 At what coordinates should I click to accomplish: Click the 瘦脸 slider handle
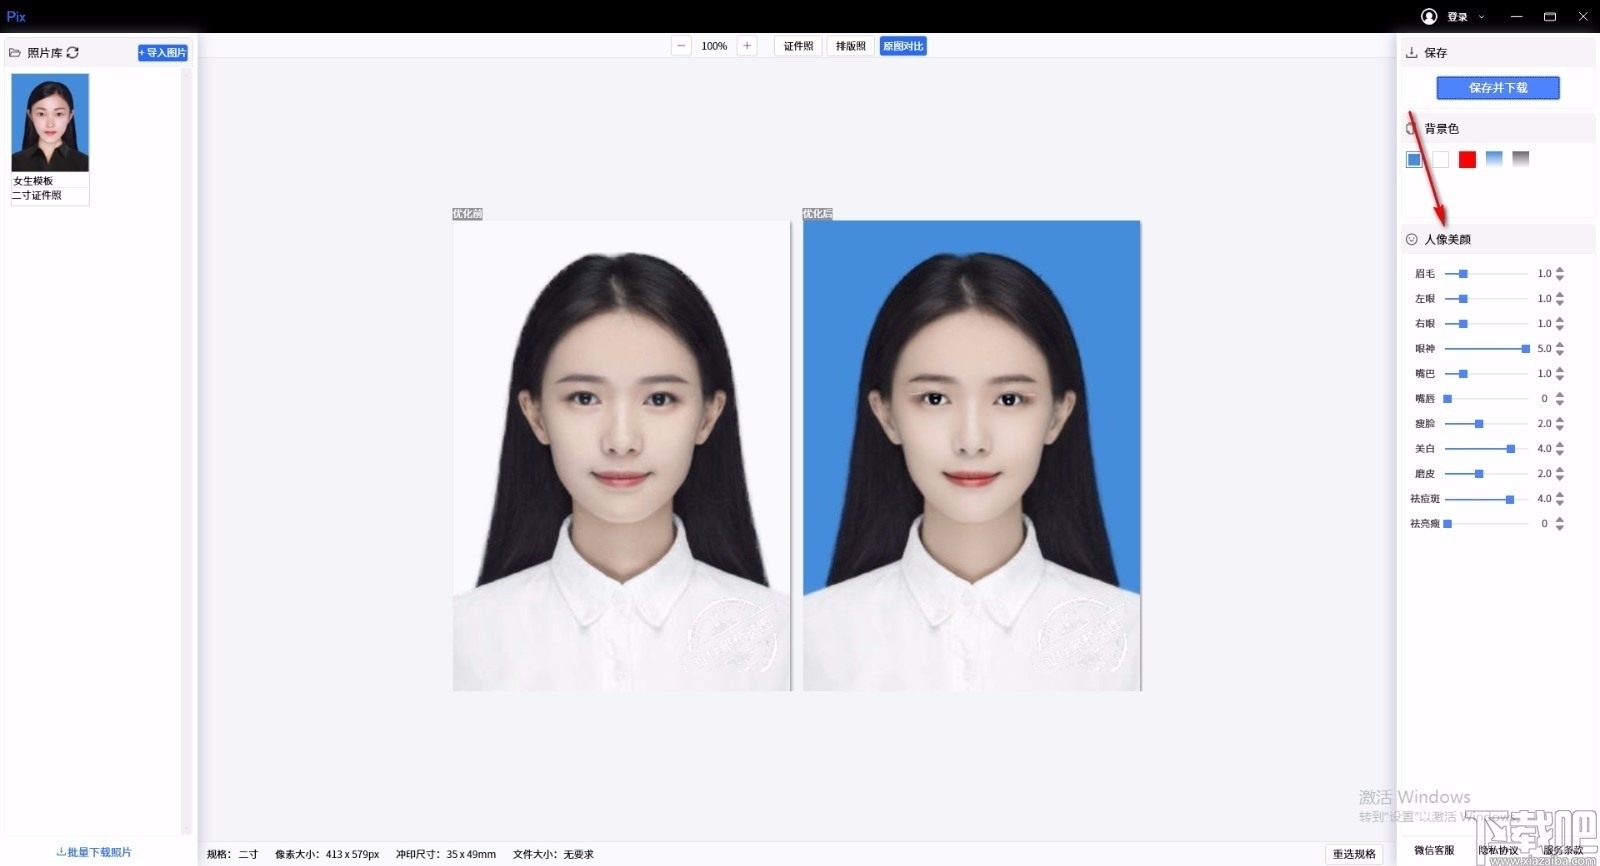[1479, 424]
